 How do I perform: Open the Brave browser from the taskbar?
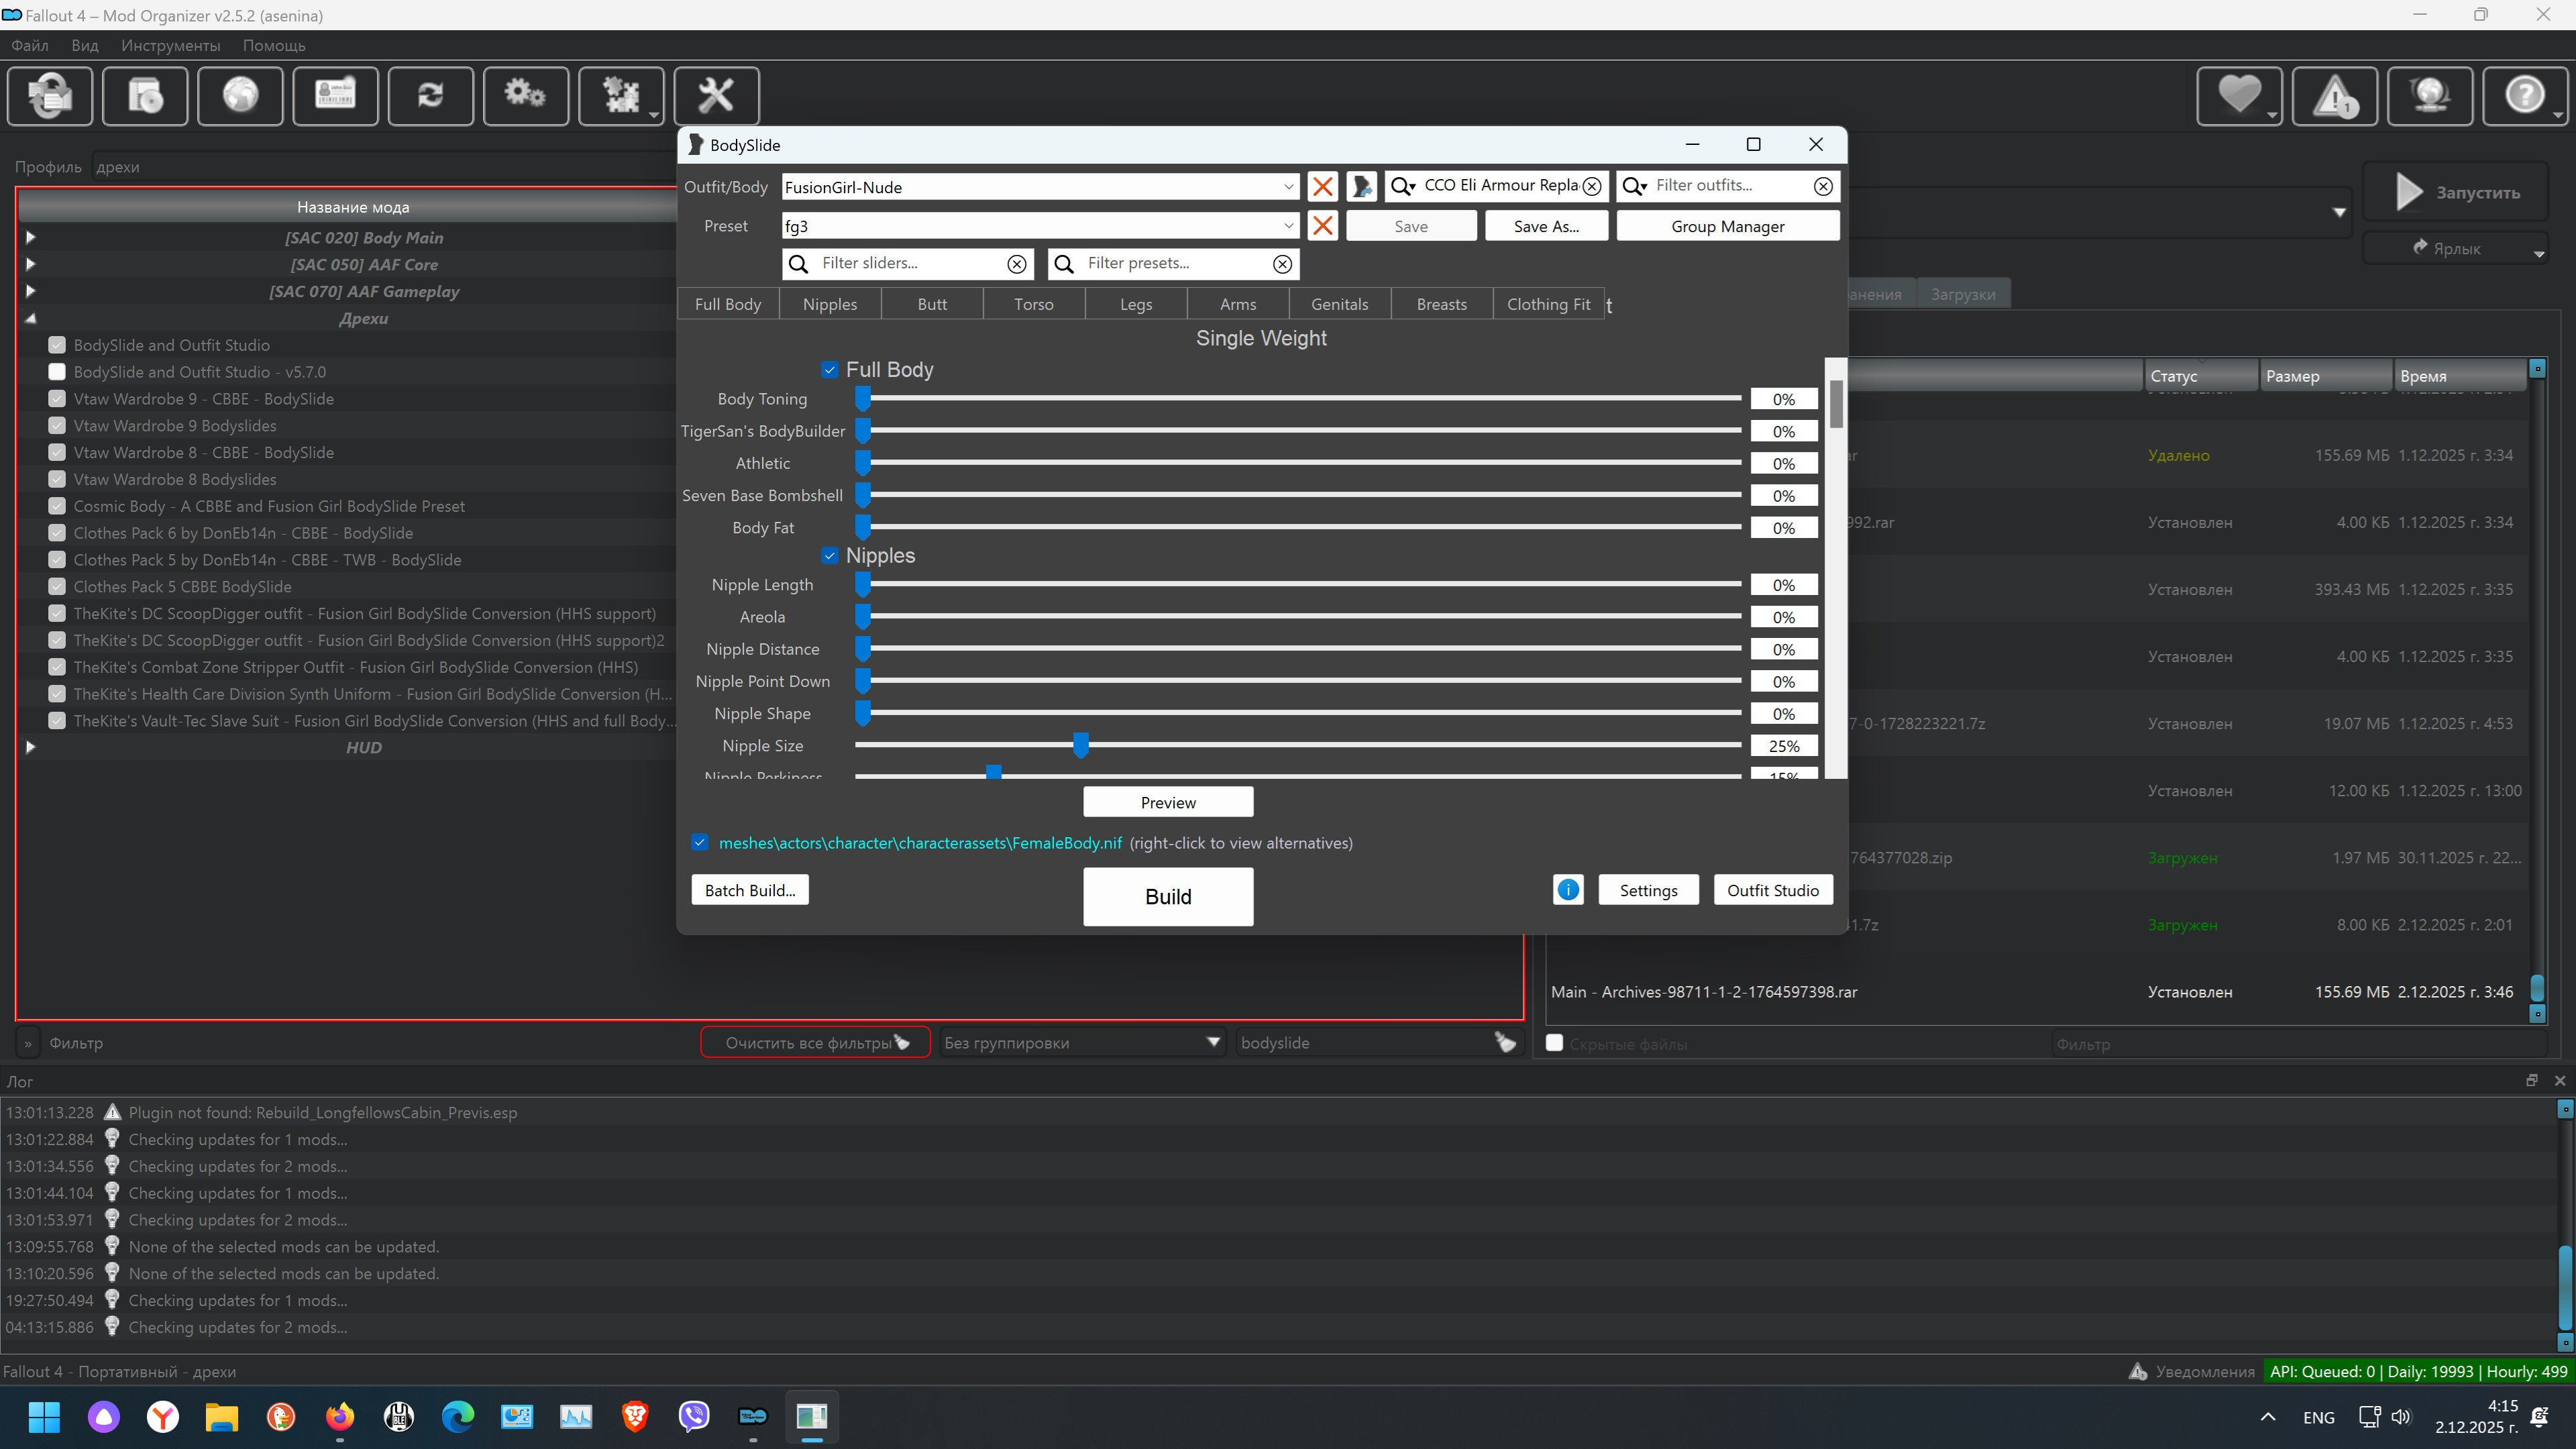[x=635, y=1416]
